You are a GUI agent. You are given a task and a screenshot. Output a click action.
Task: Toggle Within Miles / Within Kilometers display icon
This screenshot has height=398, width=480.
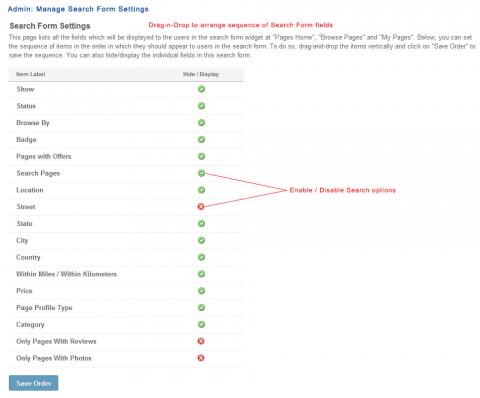(201, 274)
